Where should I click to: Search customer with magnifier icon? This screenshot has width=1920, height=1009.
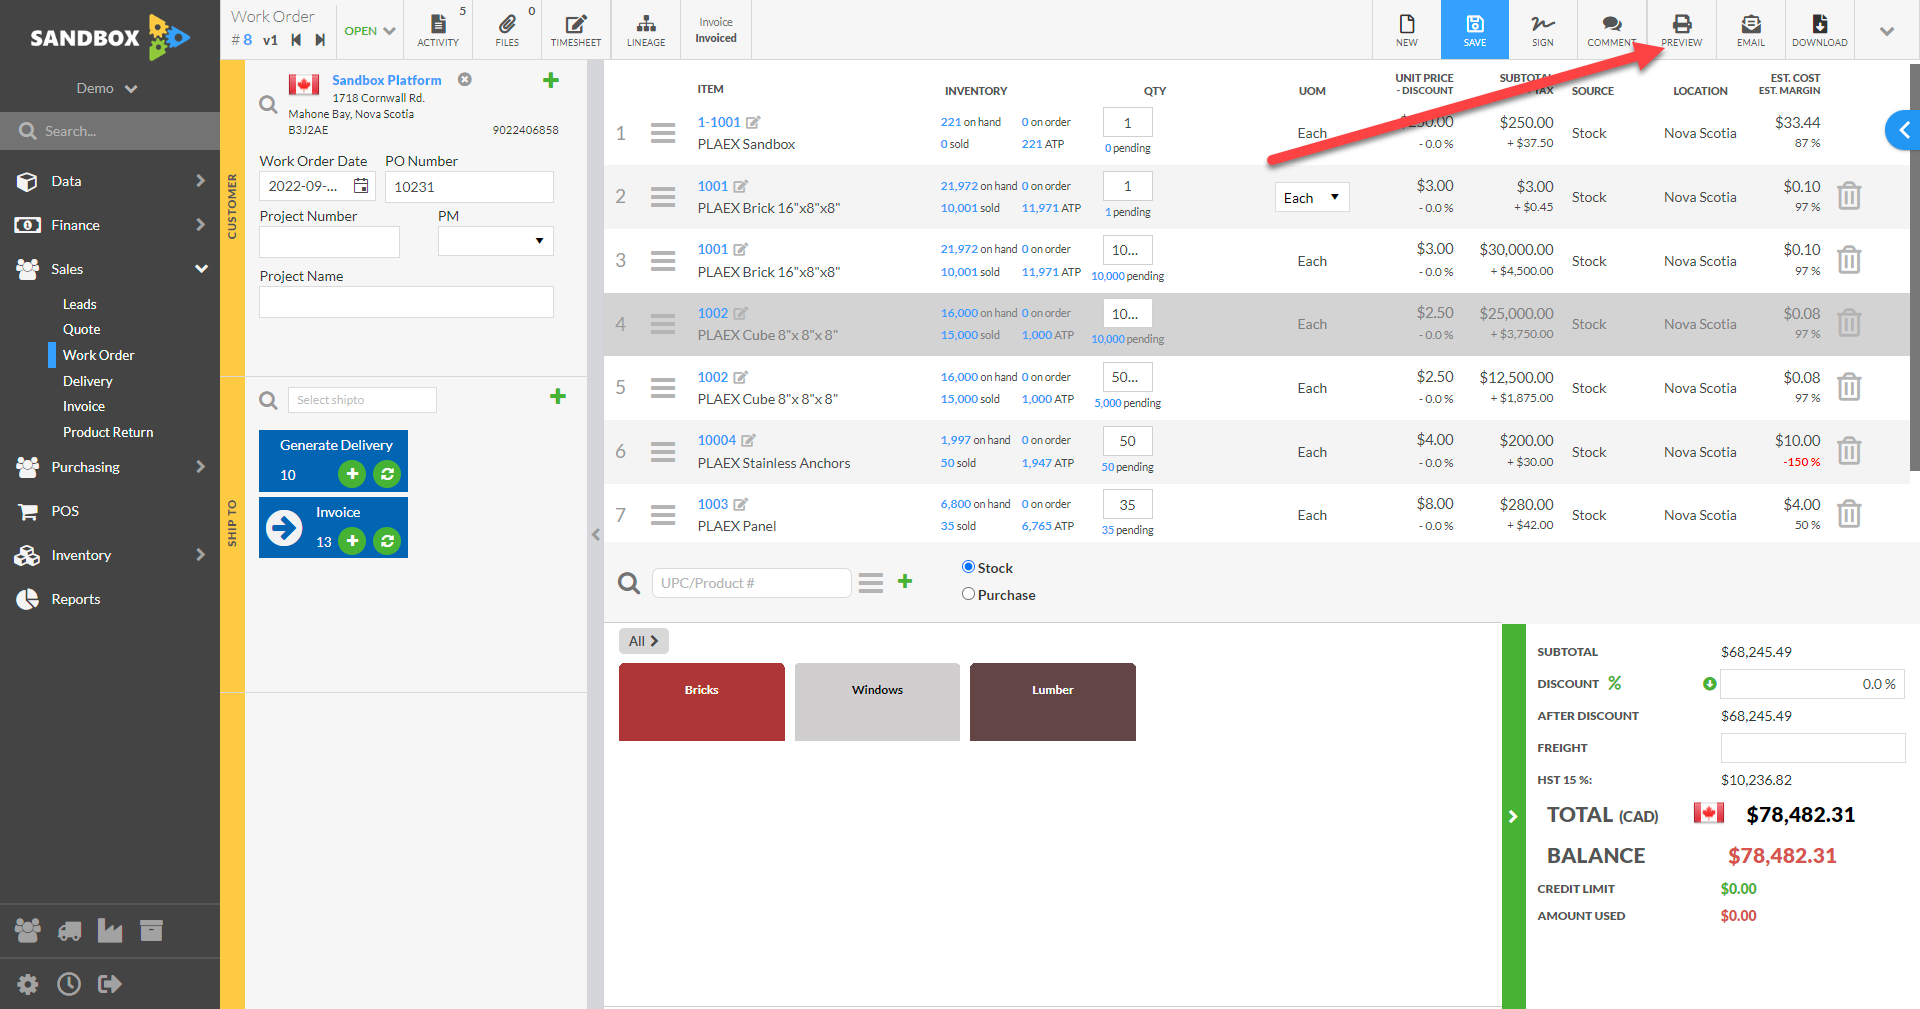268,104
